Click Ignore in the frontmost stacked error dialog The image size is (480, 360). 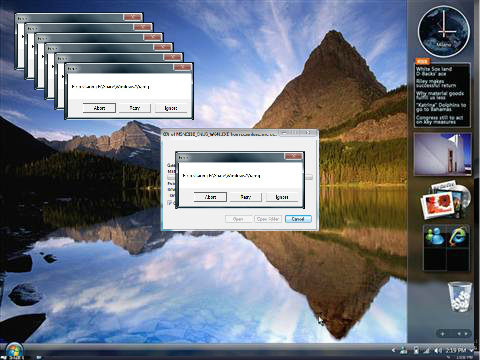pyautogui.click(x=171, y=108)
